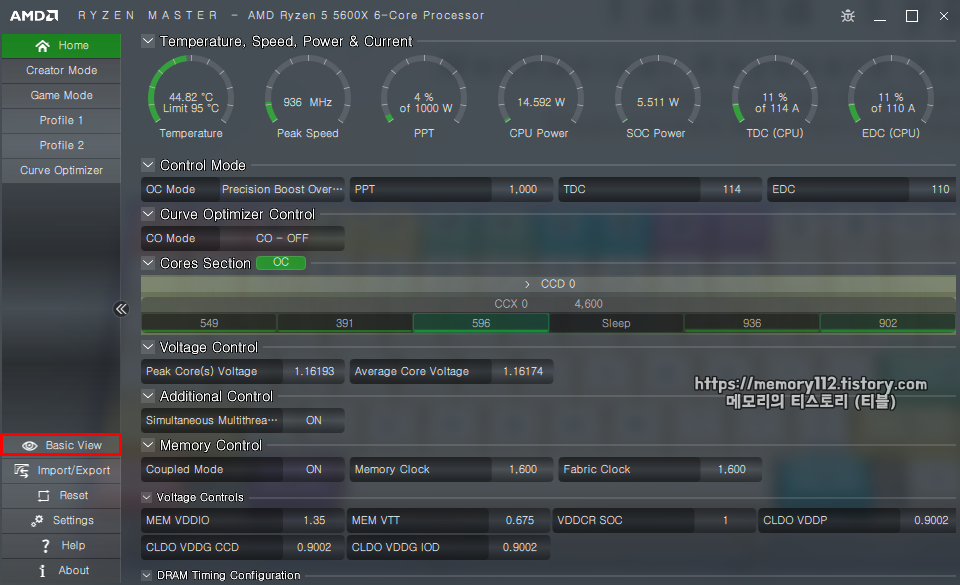Click the AMD logo
The image size is (960, 585).
(34, 16)
